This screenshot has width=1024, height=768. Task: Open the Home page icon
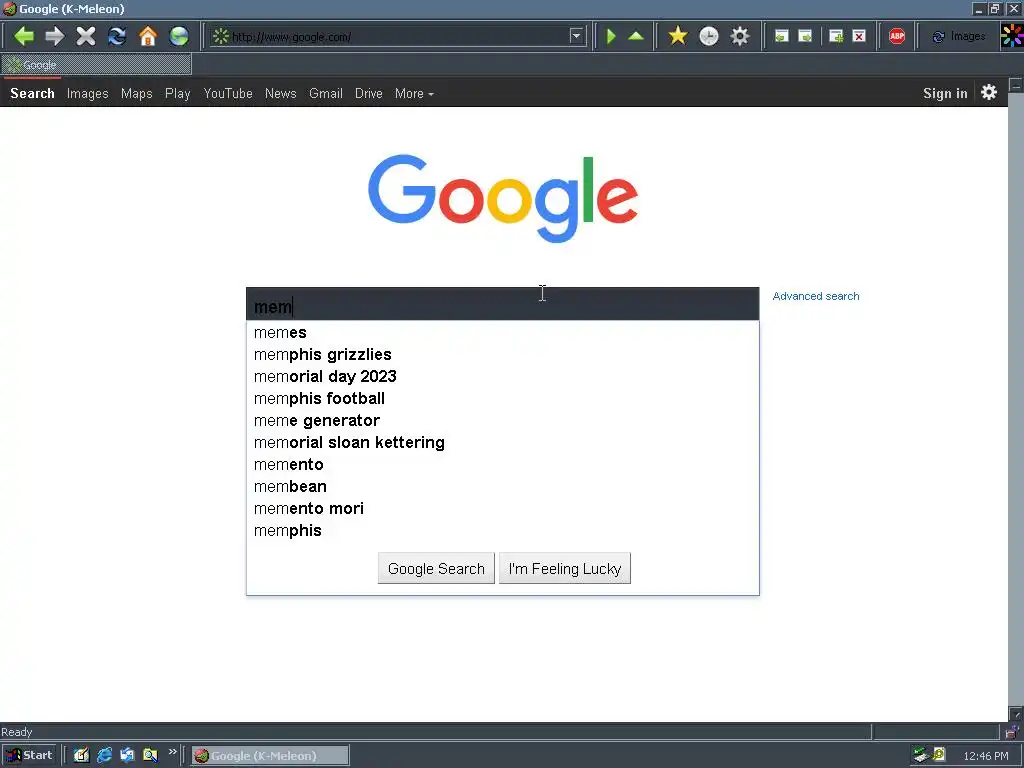[148, 36]
